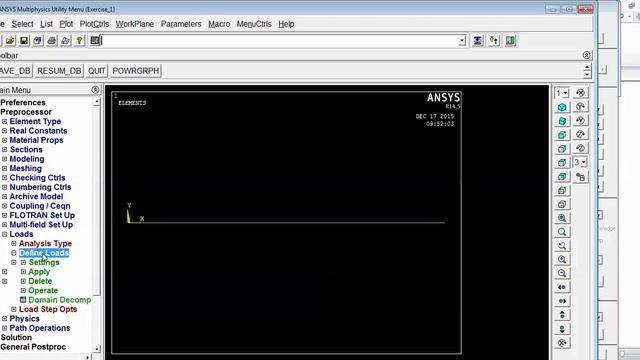Open the window number '1' dropdown
This screenshot has width=640, height=360.
pos(562,93)
